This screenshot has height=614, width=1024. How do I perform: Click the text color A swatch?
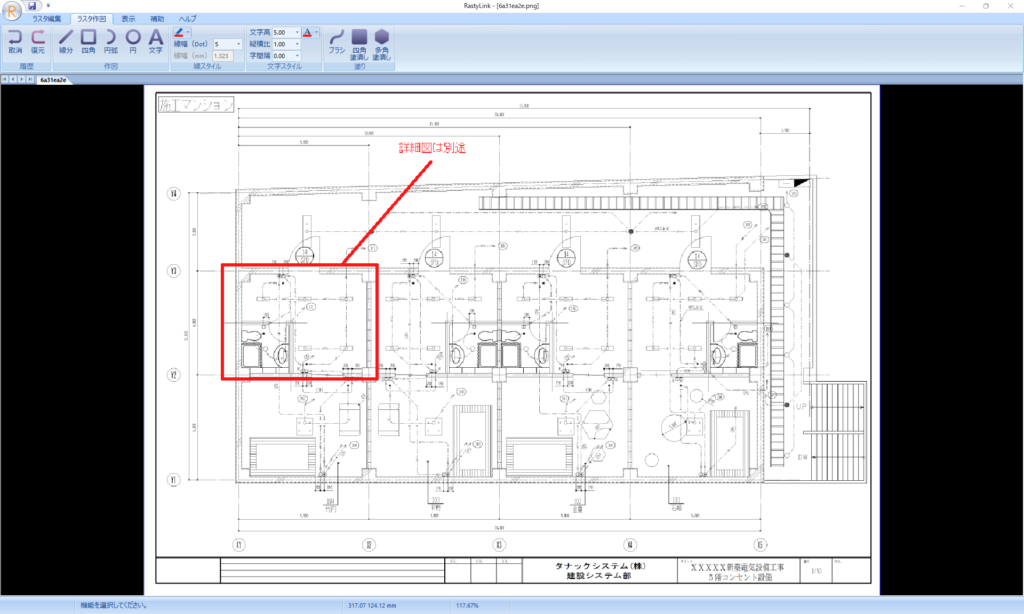point(307,32)
